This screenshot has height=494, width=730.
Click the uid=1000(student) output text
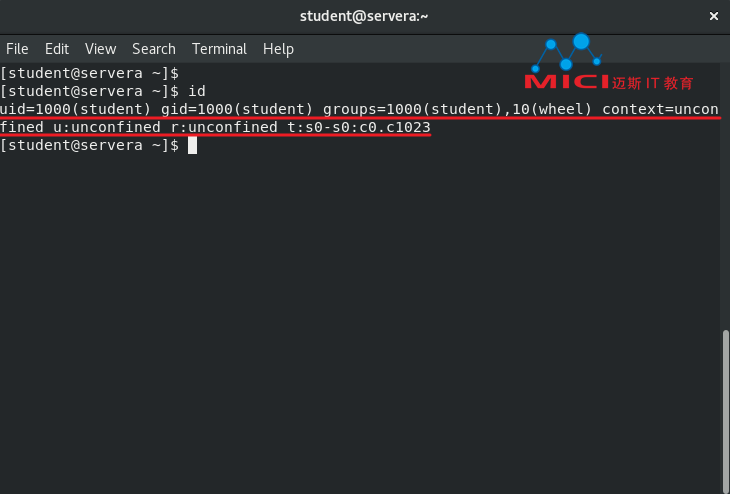coord(75,109)
